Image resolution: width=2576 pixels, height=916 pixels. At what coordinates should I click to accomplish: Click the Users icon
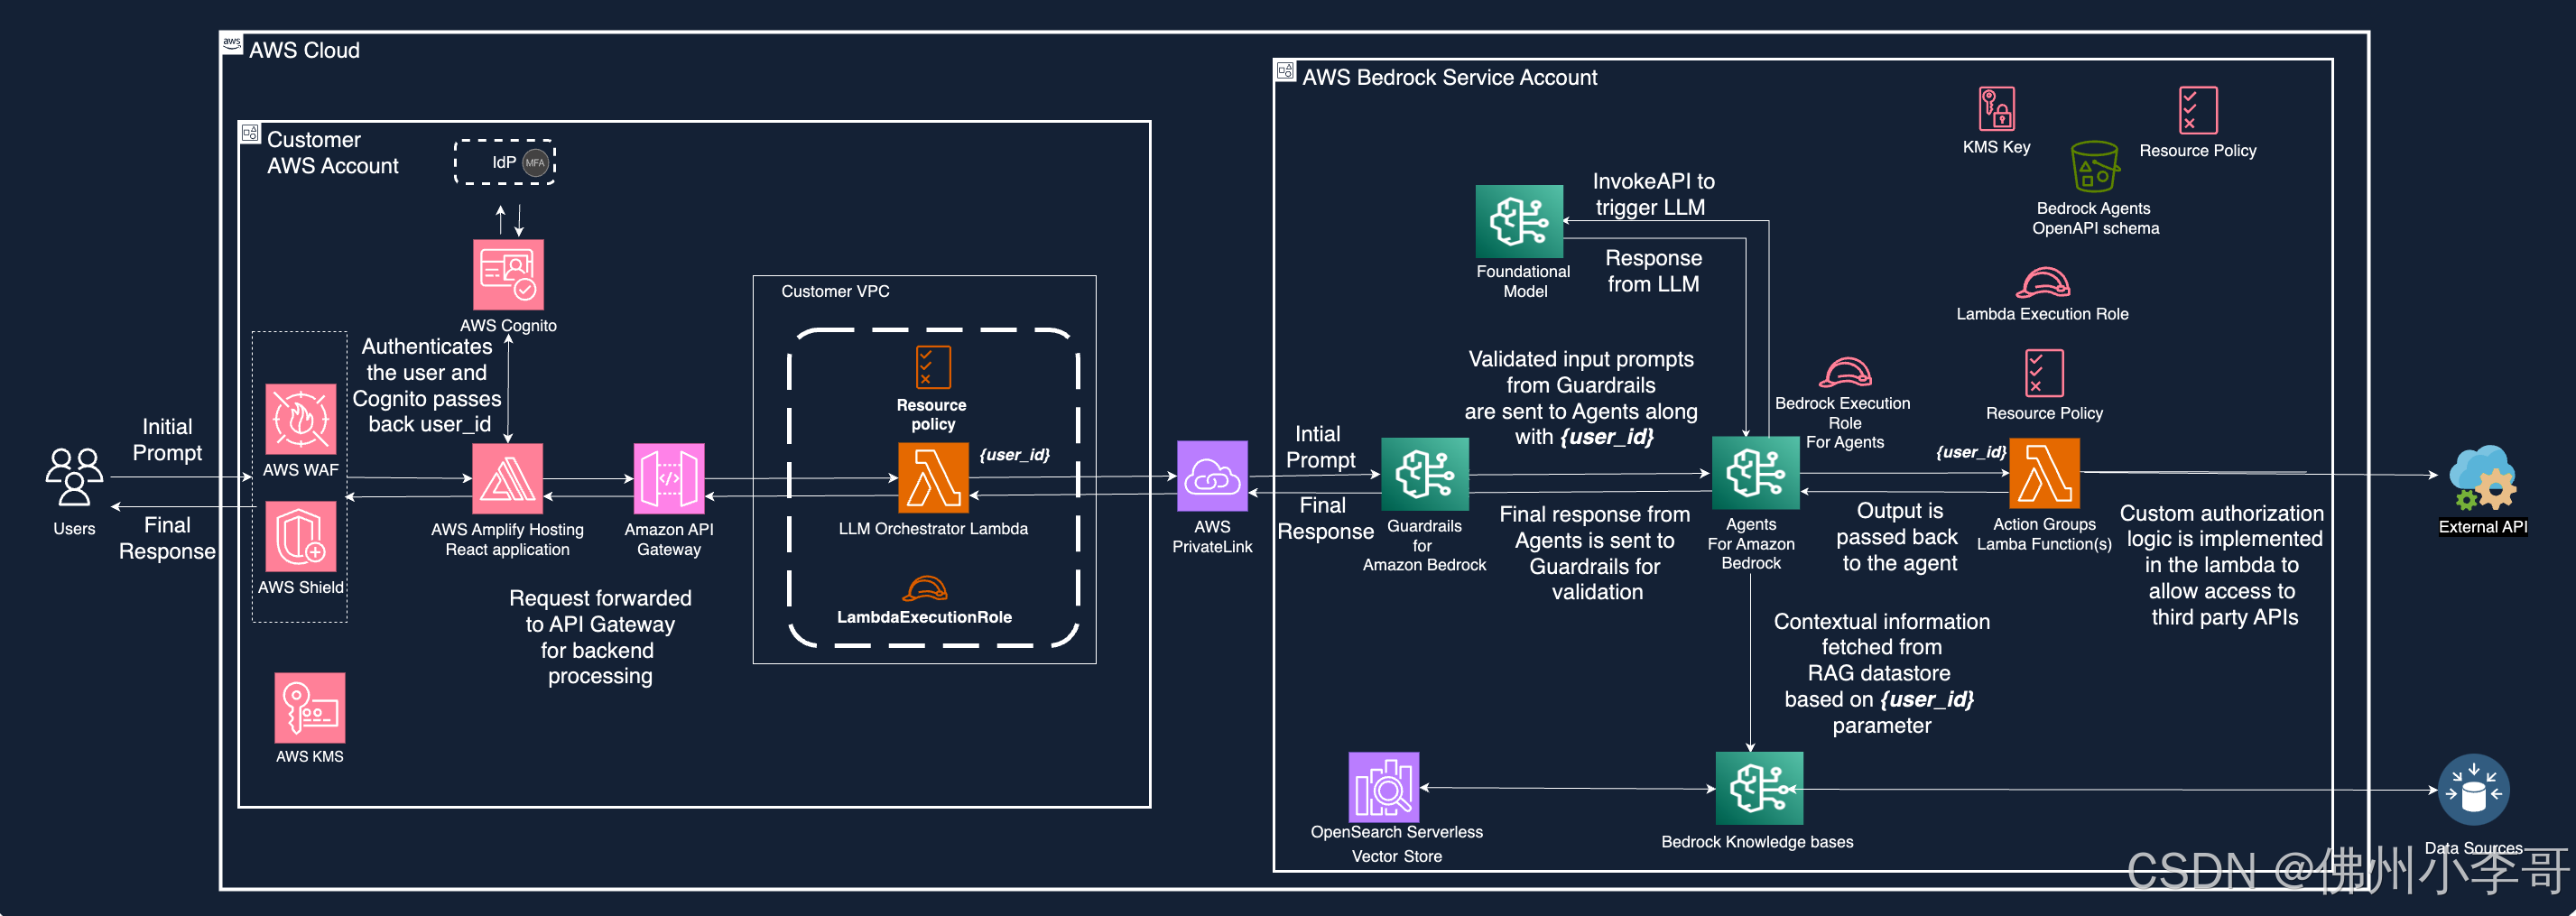point(74,476)
